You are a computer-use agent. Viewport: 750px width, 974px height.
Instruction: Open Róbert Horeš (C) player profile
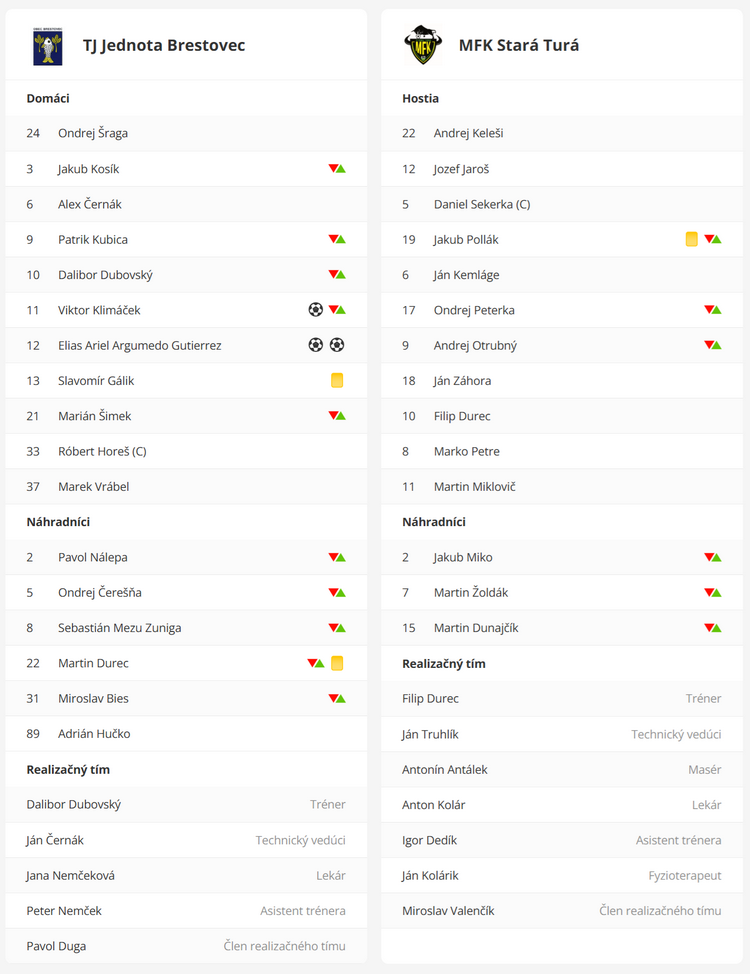[102, 451]
